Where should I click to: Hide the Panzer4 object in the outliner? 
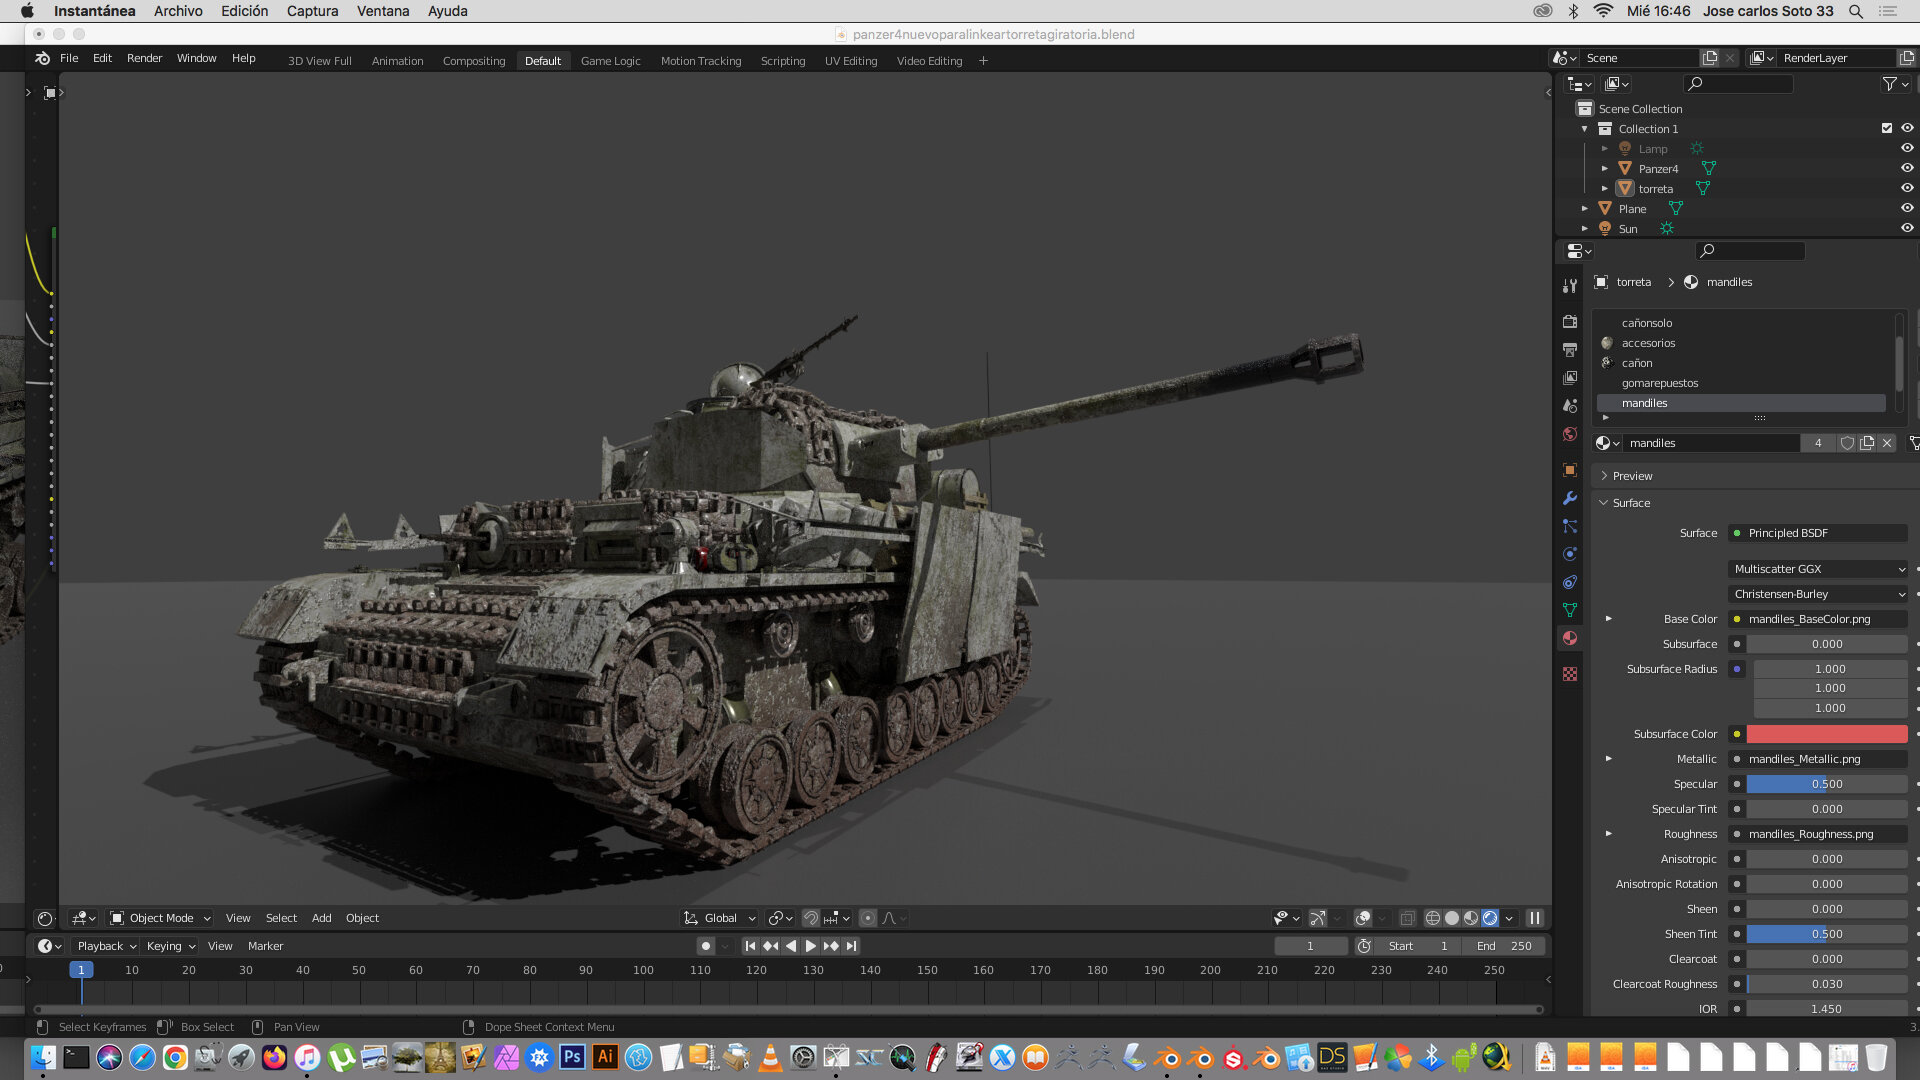coord(1907,168)
